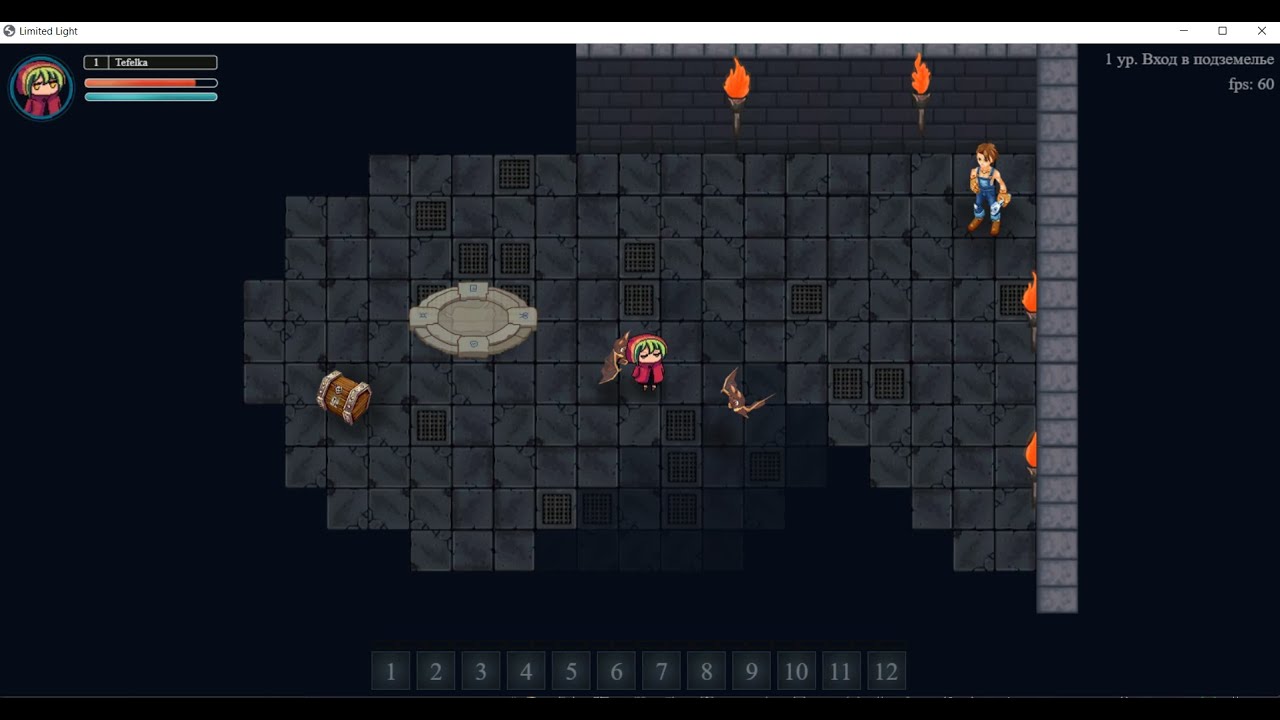
Task: Click the round stone teleport platform
Action: (x=473, y=319)
